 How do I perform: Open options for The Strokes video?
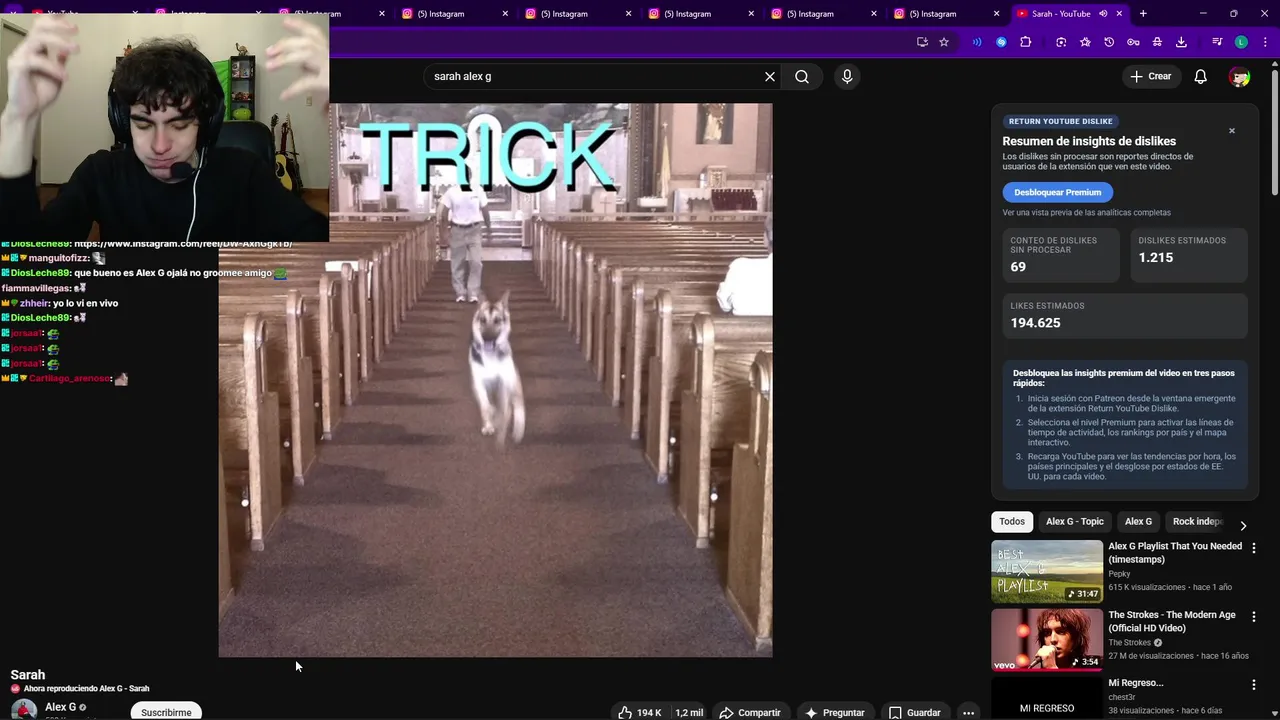1254,617
